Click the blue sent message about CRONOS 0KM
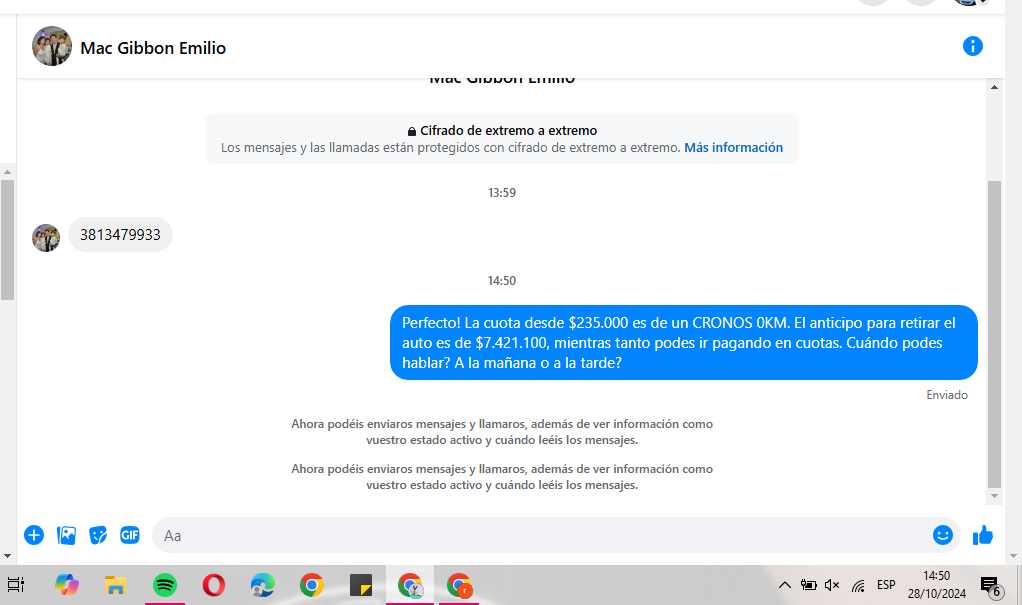Image resolution: width=1022 pixels, height=605 pixels. (x=684, y=342)
